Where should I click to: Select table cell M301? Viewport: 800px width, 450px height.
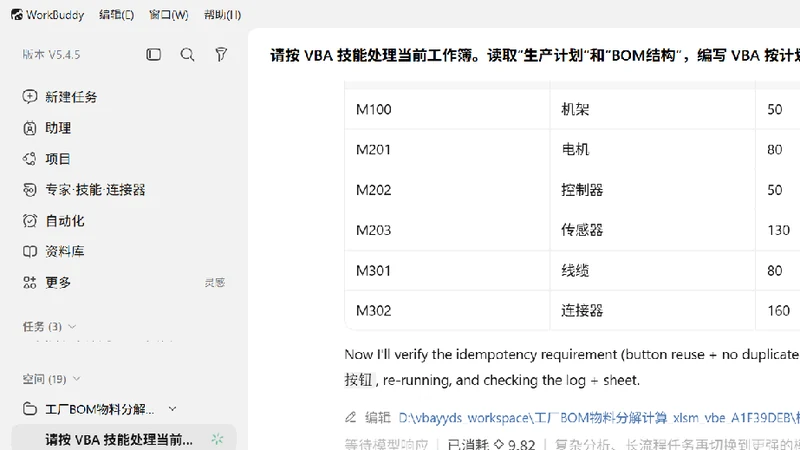[x=373, y=270]
